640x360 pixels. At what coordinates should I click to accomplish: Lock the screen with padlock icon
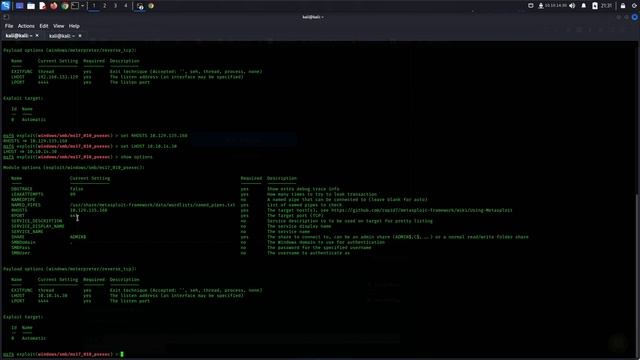pyautogui.click(x=623, y=6)
